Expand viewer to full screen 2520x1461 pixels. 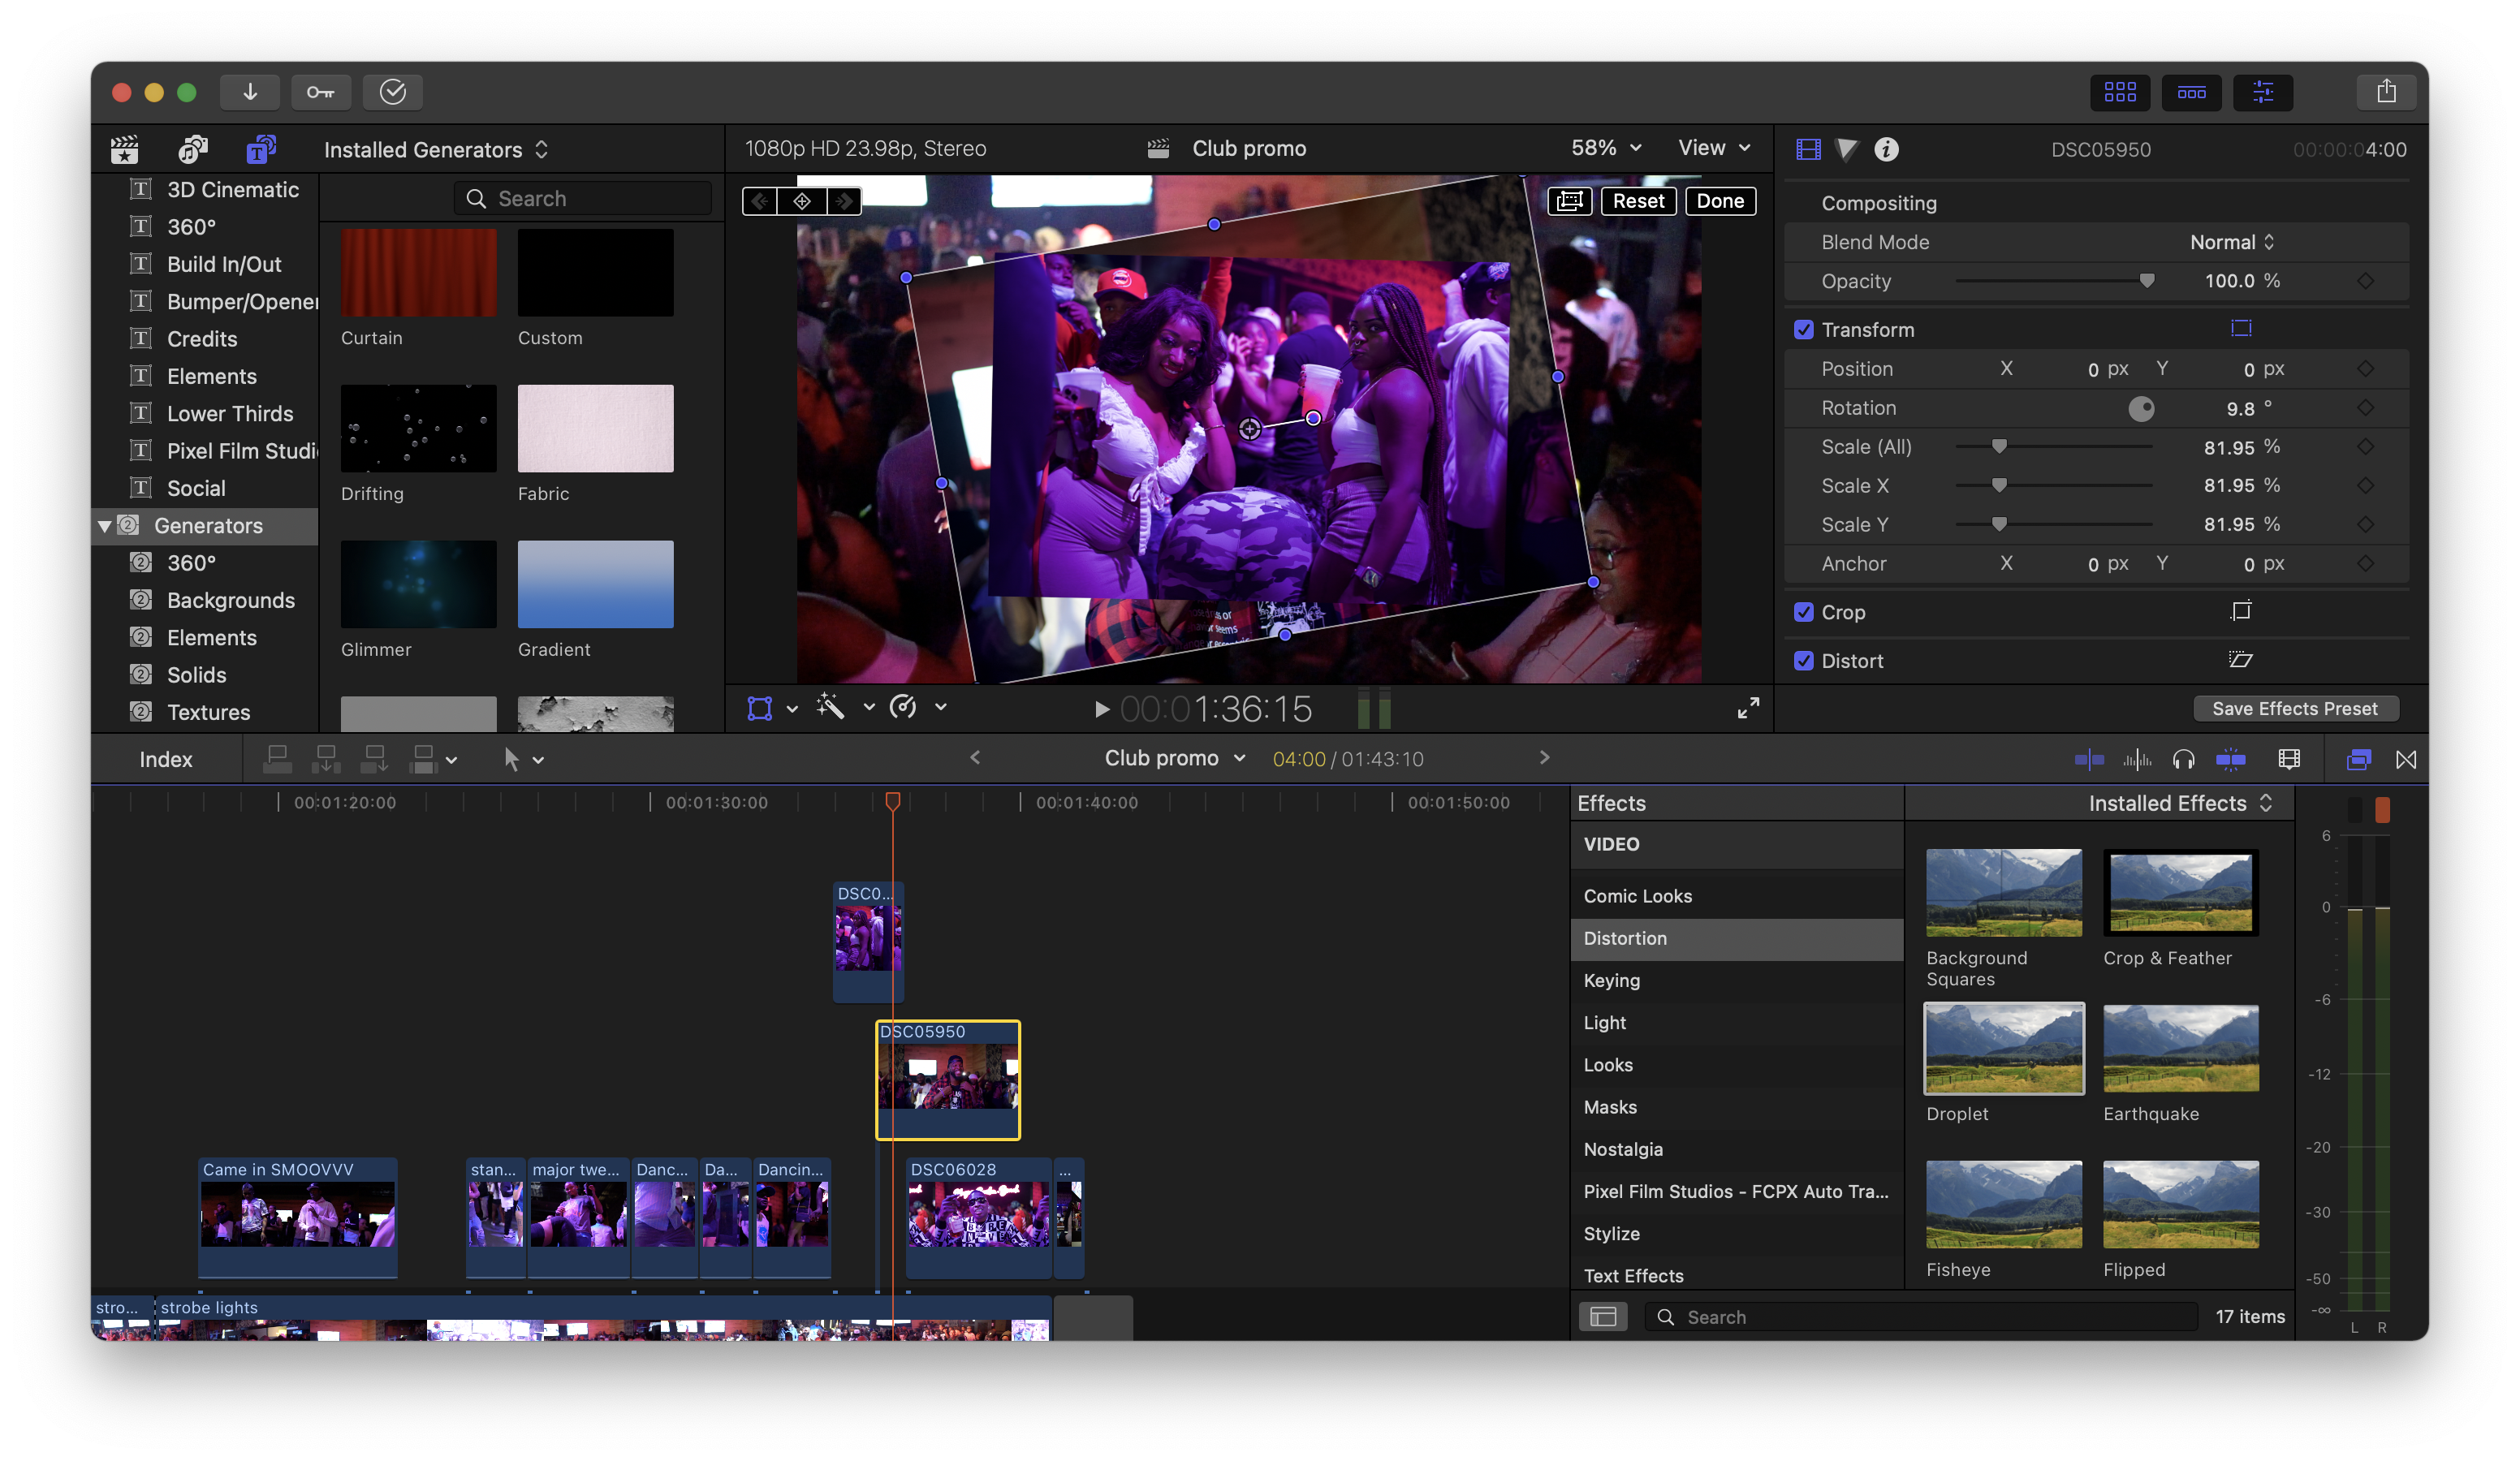coord(1748,708)
